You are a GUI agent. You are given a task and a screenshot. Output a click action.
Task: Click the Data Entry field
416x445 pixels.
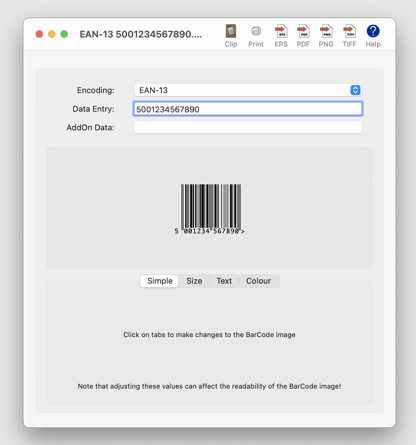pos(248,109)
